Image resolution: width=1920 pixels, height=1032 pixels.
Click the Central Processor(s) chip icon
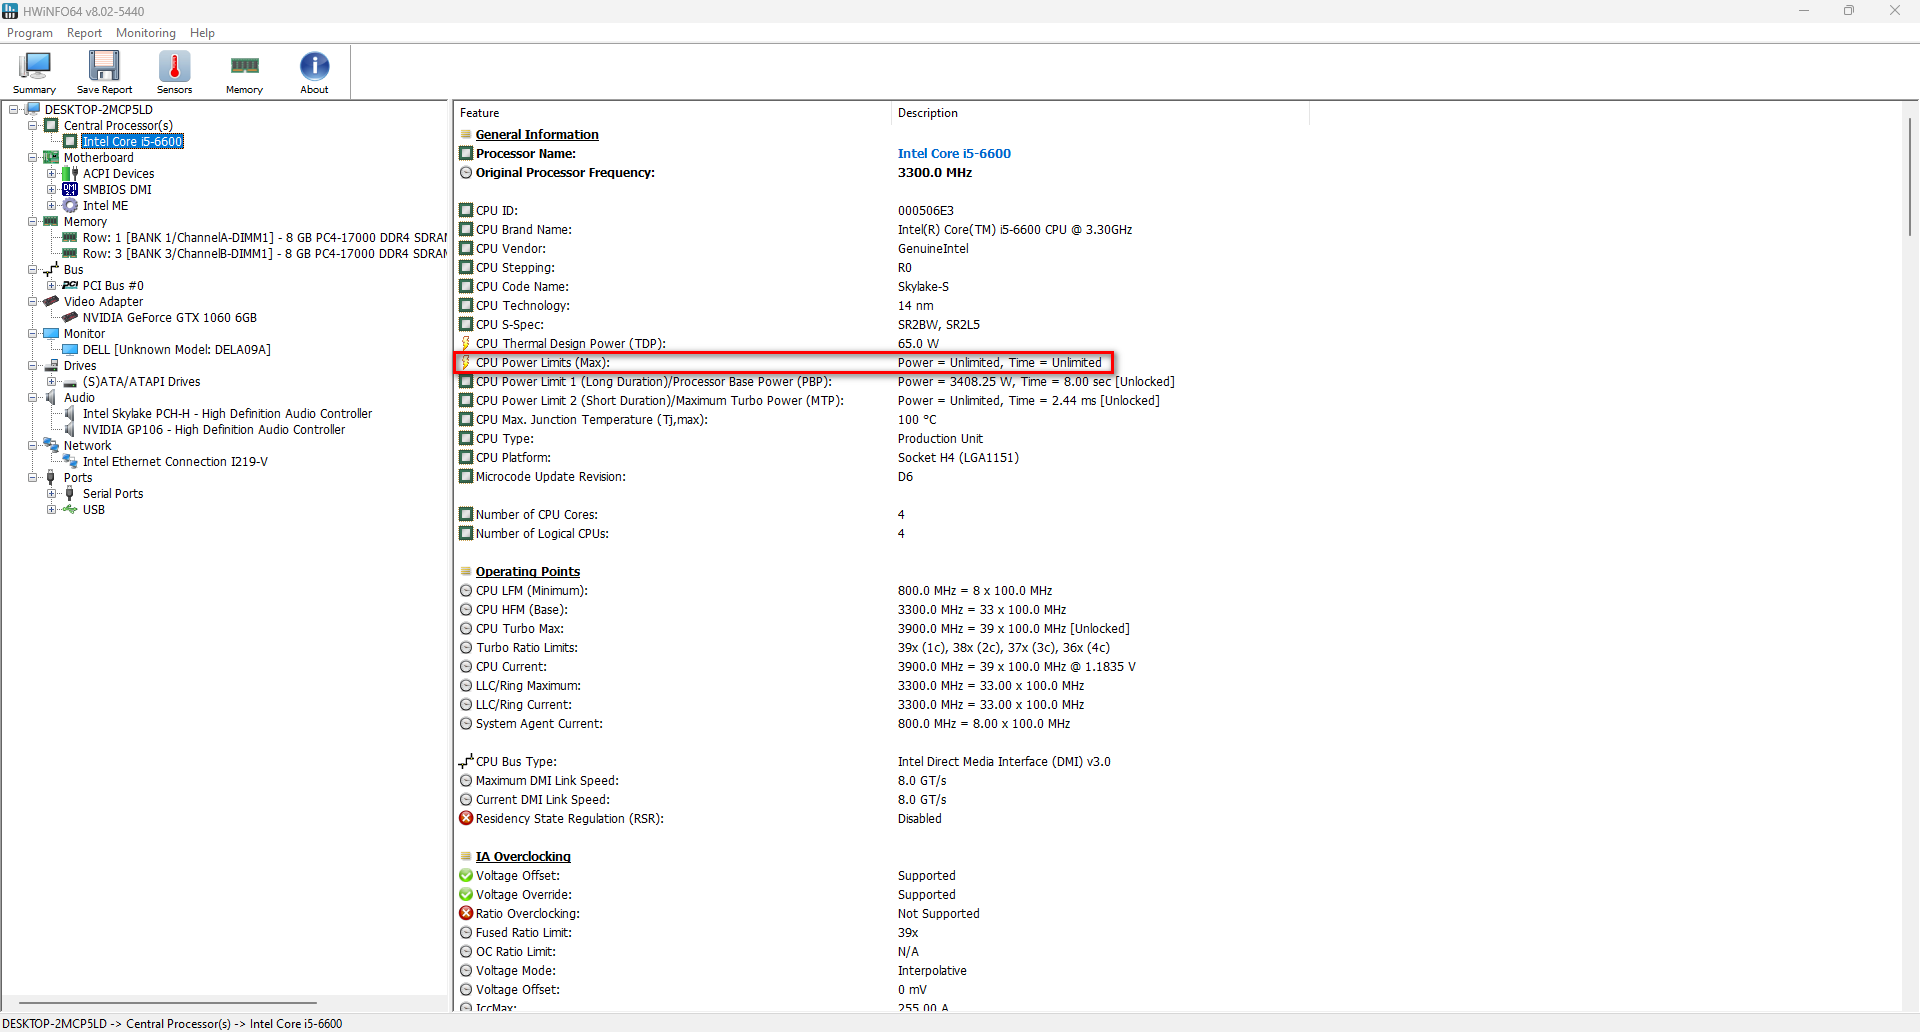51,125
